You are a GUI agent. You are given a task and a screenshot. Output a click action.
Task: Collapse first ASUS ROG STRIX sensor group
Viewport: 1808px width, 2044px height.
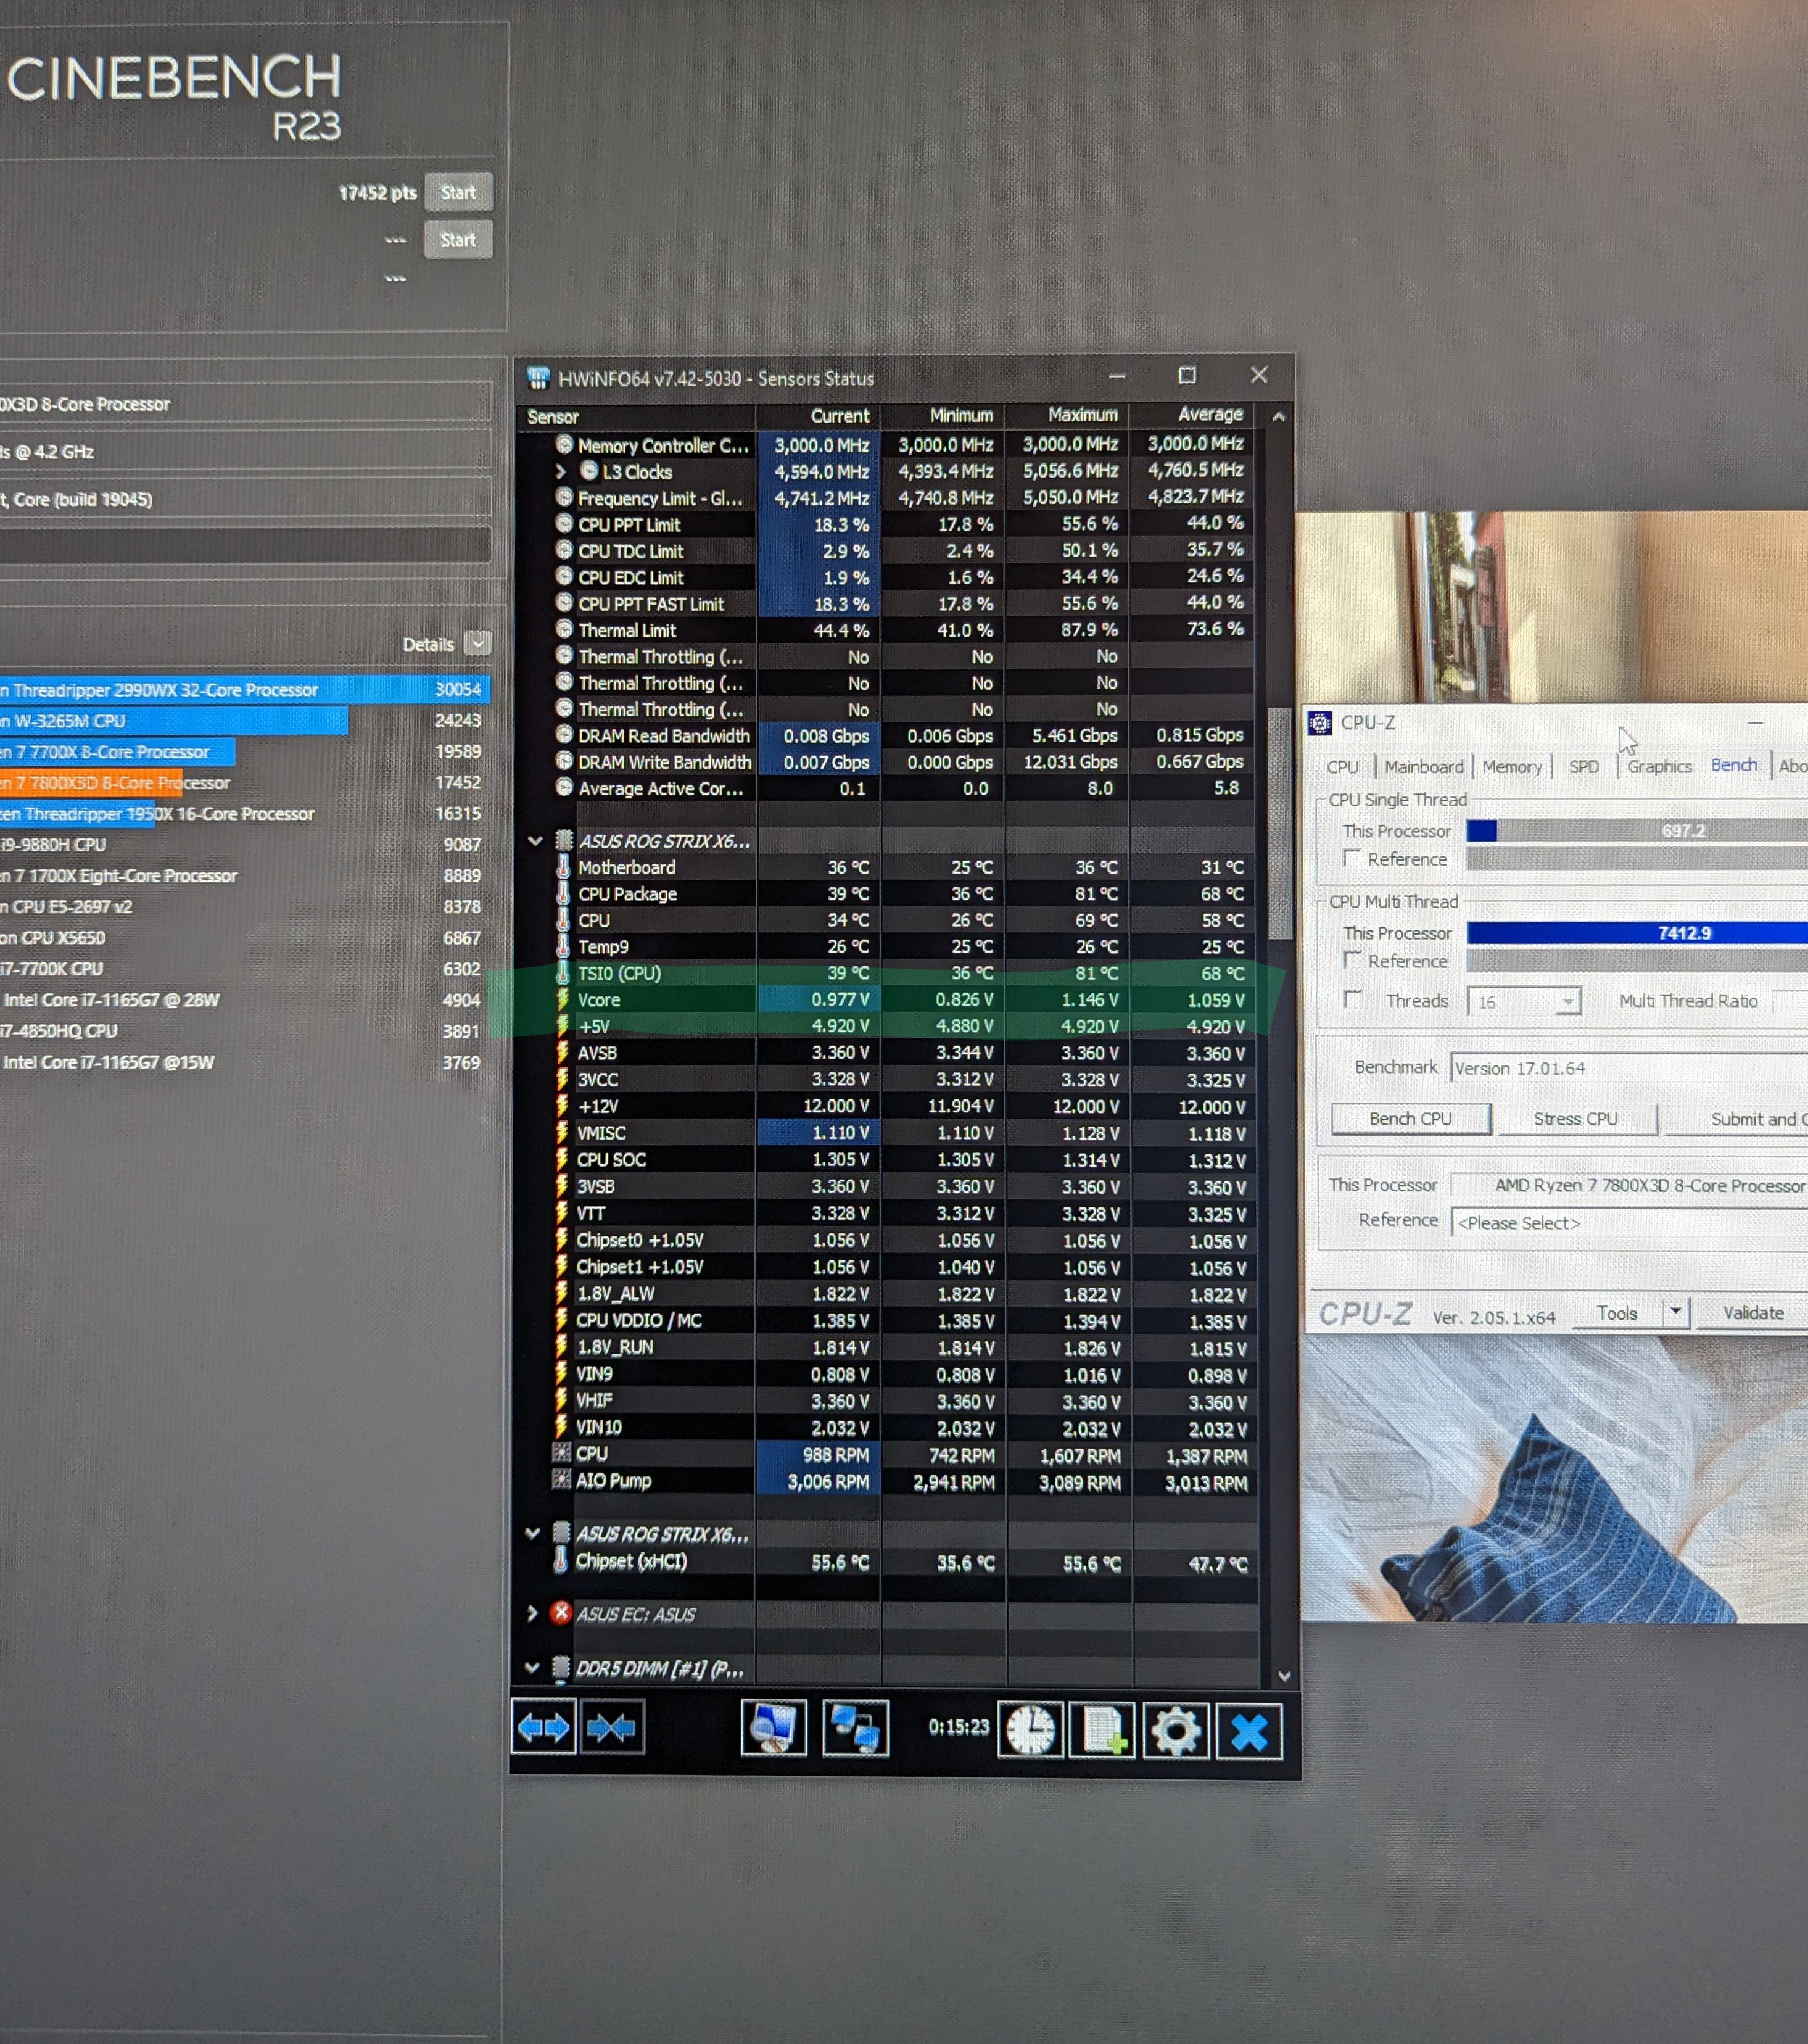point(535,840)
